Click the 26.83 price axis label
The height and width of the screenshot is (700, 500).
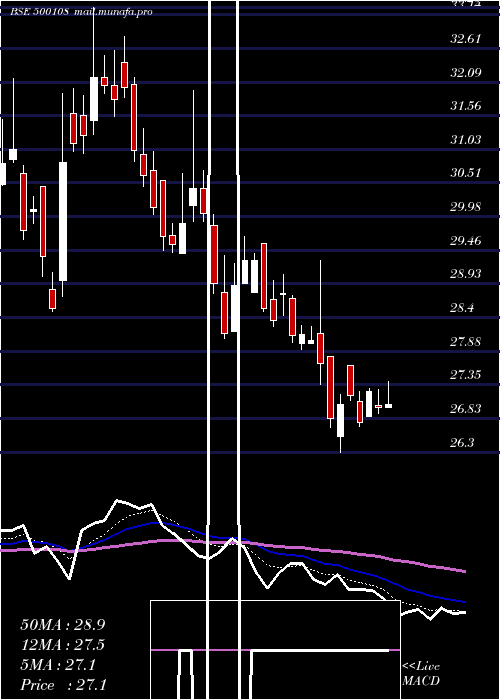click(x=466, y=408)
